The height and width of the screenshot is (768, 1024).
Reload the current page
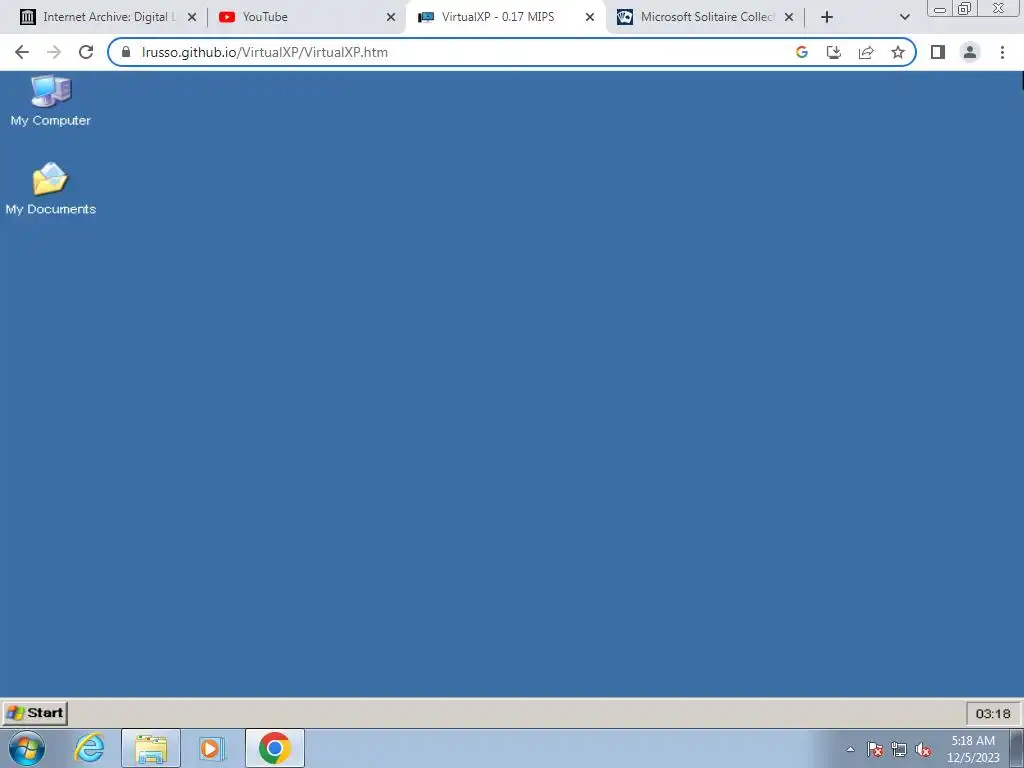[86, 52]
